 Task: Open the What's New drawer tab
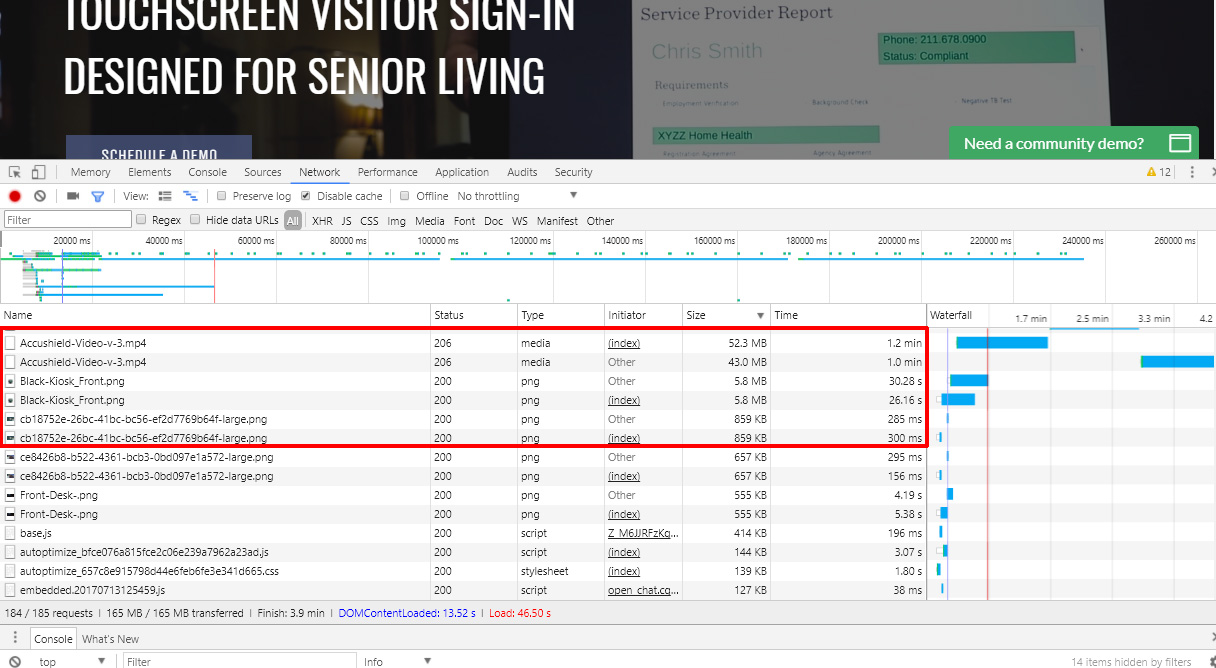point(110,639)
